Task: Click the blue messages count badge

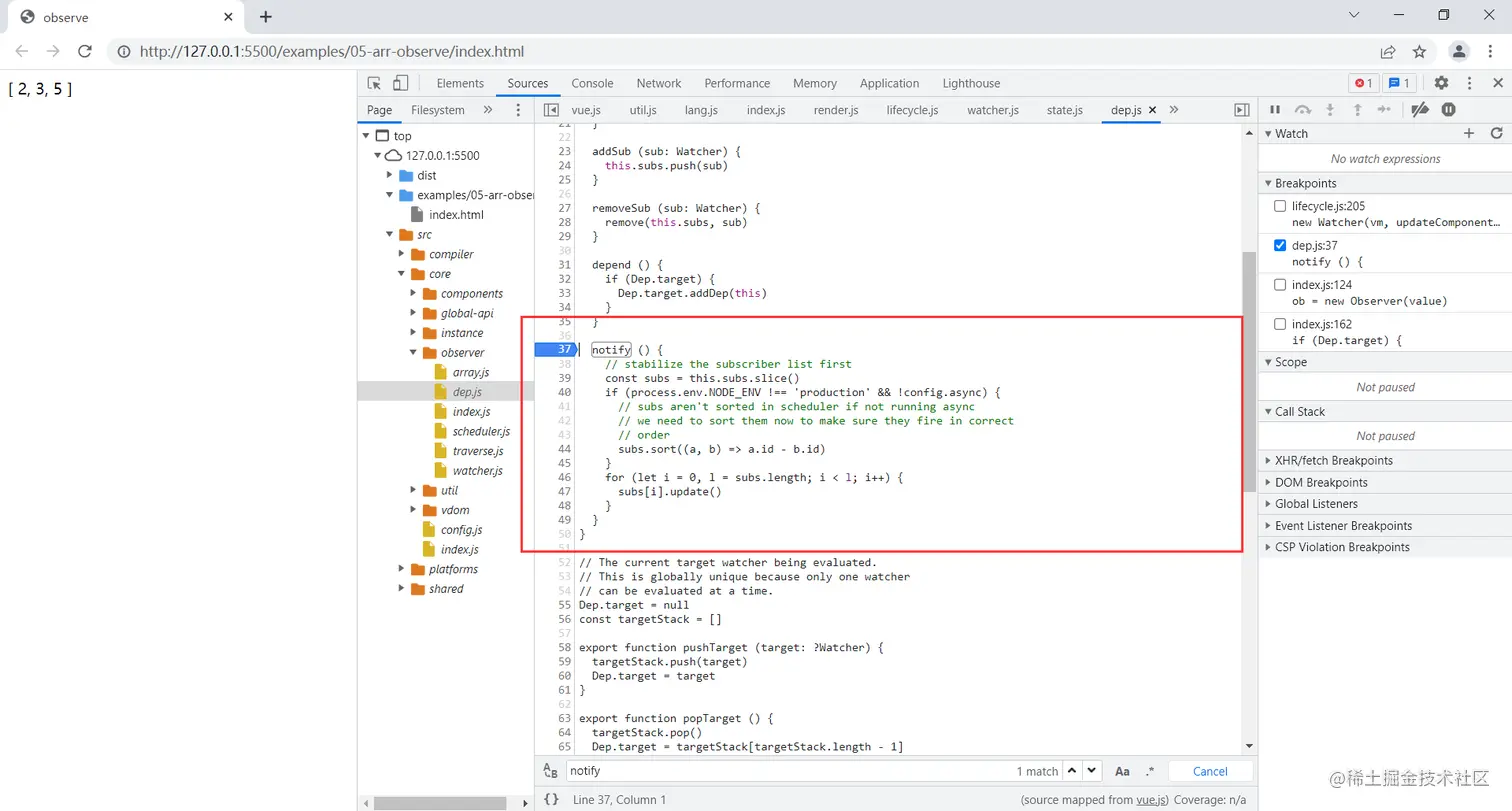Action: coord(1400,83)
